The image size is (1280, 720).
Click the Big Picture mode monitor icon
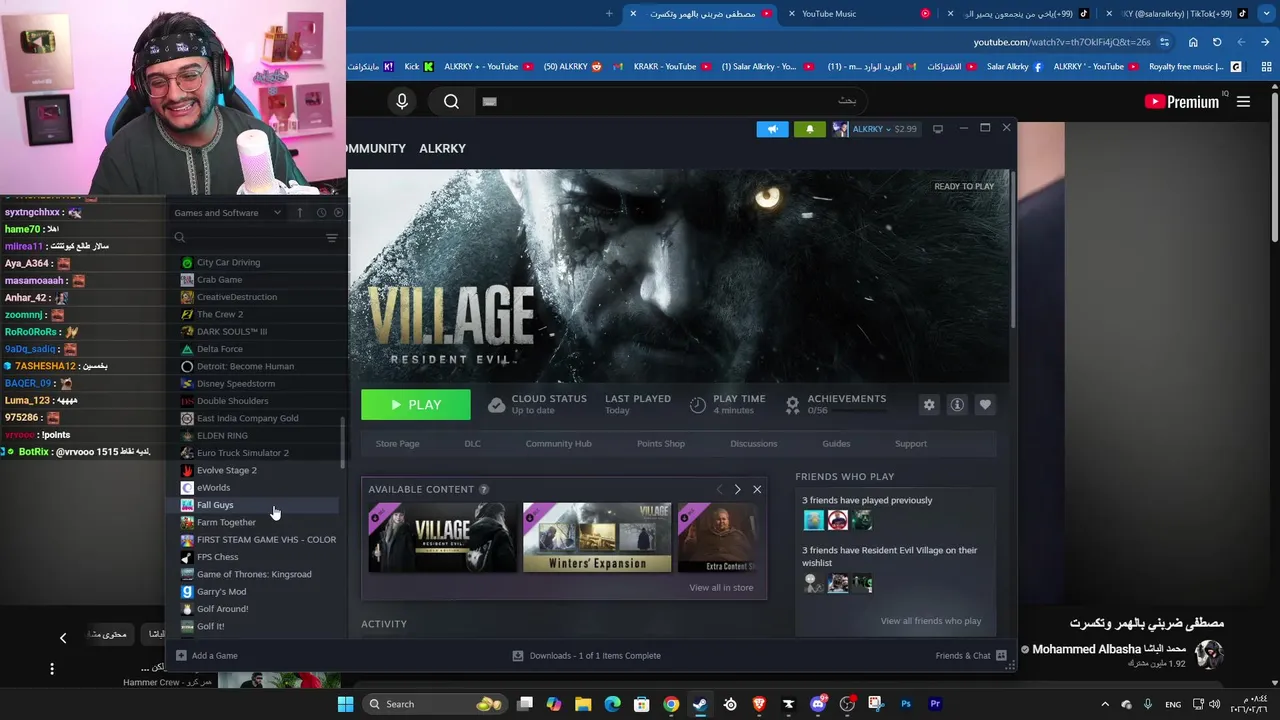point(938,129)
